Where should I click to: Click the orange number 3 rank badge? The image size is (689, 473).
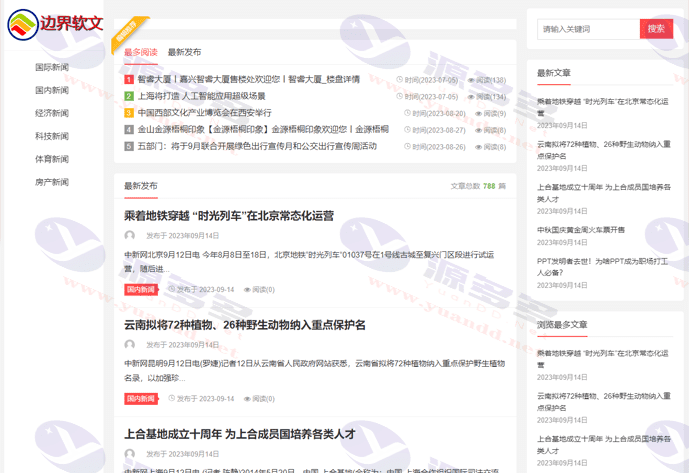129,113
